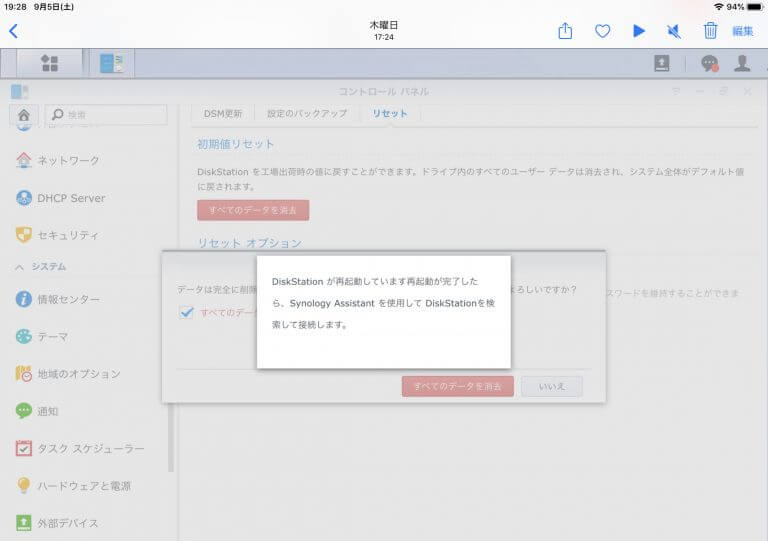Open the DSM main menu grid icon
This screenshot has height=541, width=768.
(x=49, y=63)
